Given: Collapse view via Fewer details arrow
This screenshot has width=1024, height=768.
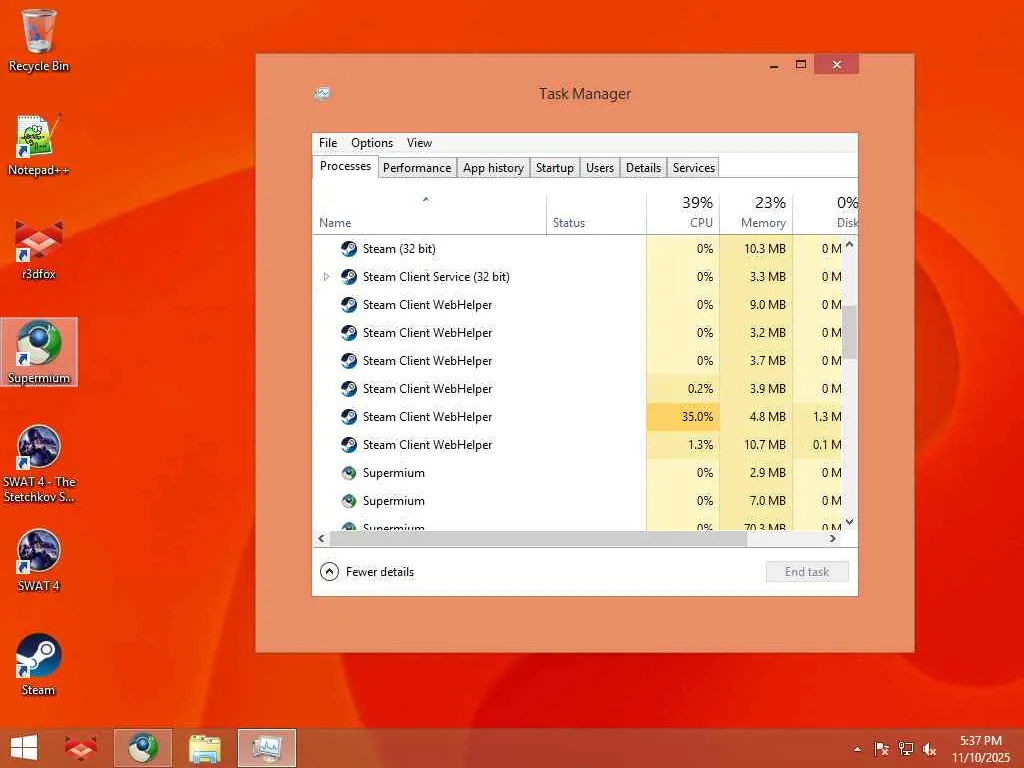Looking at the screenshot, I should coord(329,571).
